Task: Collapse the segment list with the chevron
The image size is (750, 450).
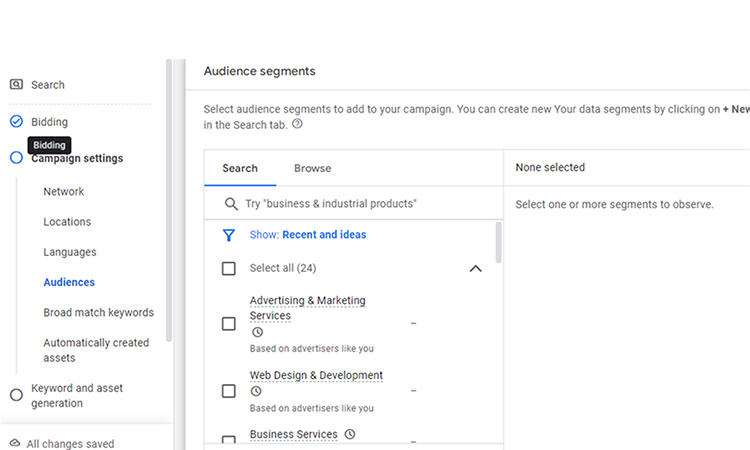Action: [x=475, y=269]
